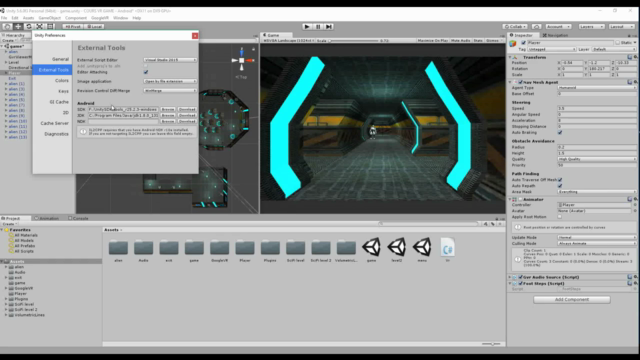This screenshot has height=360, width=640.
Task: Open the Tag dropdown in Inspector
Action: pyautogui.click(x=551, y=49)
